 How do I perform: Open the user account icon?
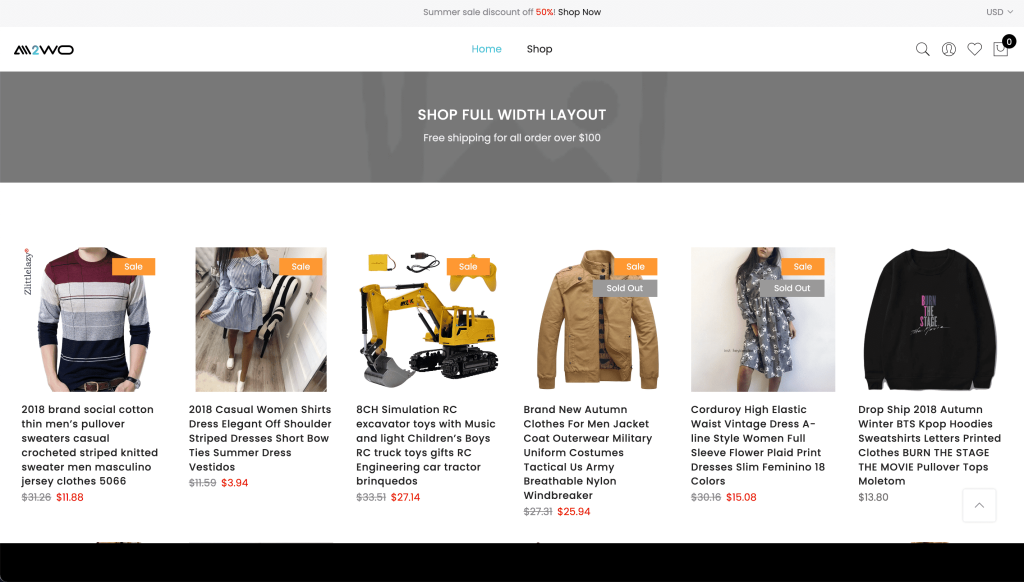948,49
